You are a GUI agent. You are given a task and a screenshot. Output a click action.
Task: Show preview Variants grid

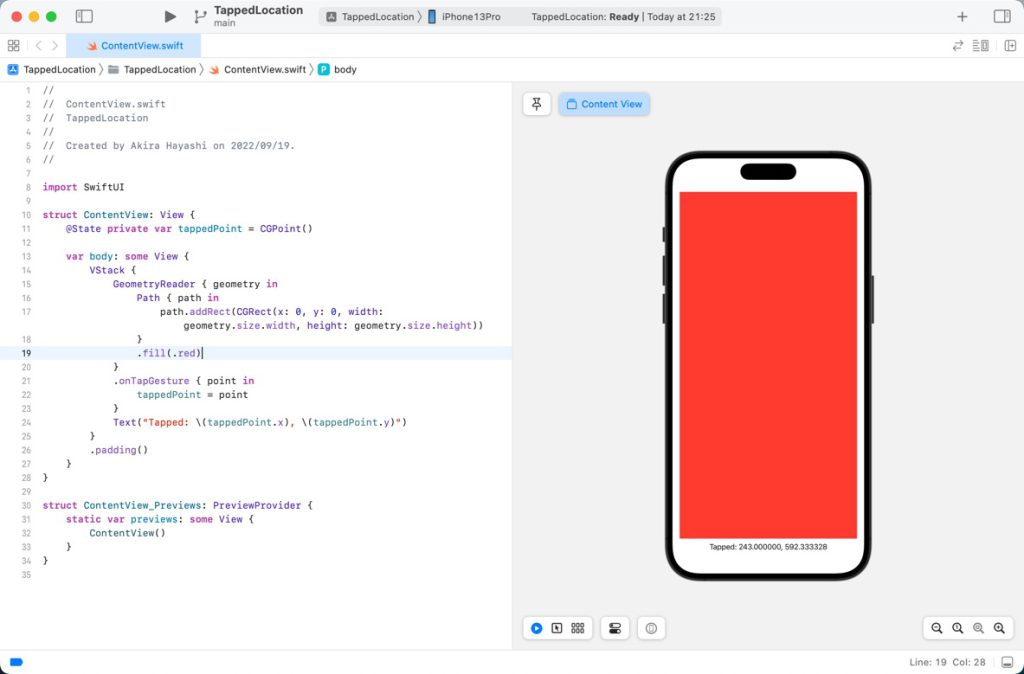(x=578, y=628)
